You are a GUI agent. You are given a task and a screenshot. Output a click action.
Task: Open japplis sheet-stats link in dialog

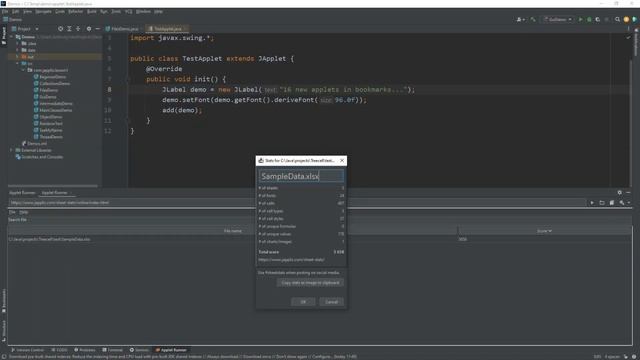click(291, 260)
